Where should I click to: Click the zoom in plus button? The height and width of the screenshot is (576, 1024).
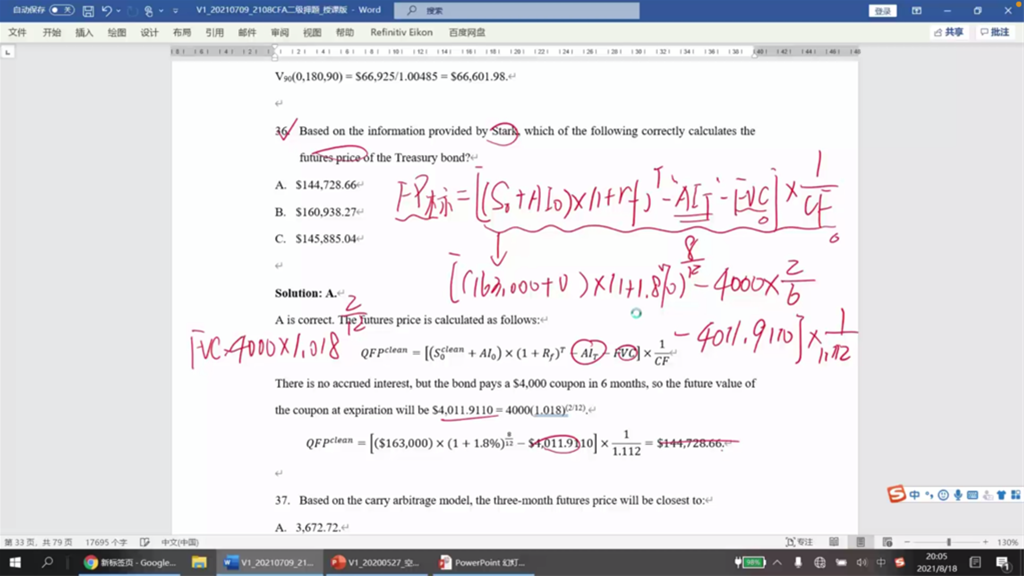[985, 542]
